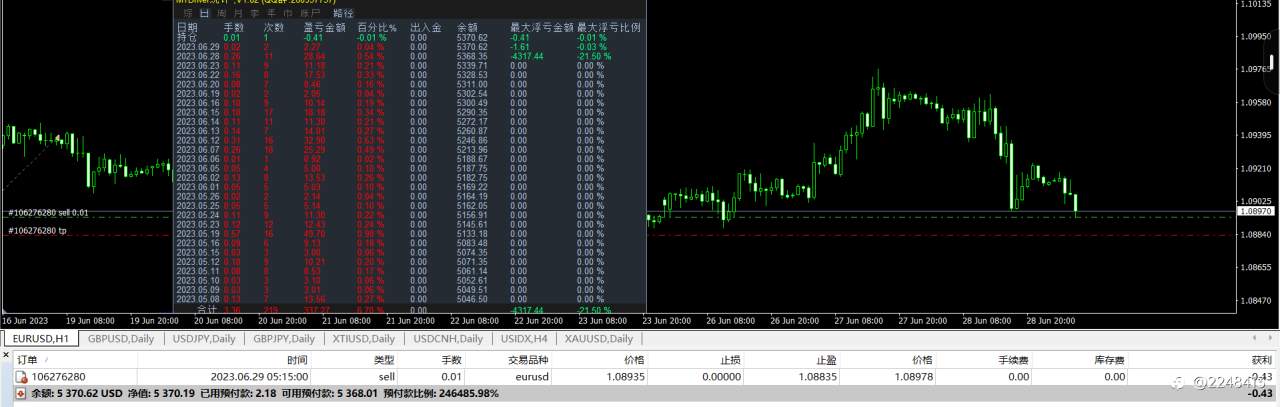
Task: Select order number 106276280 in the terminal
Action: 60,377
